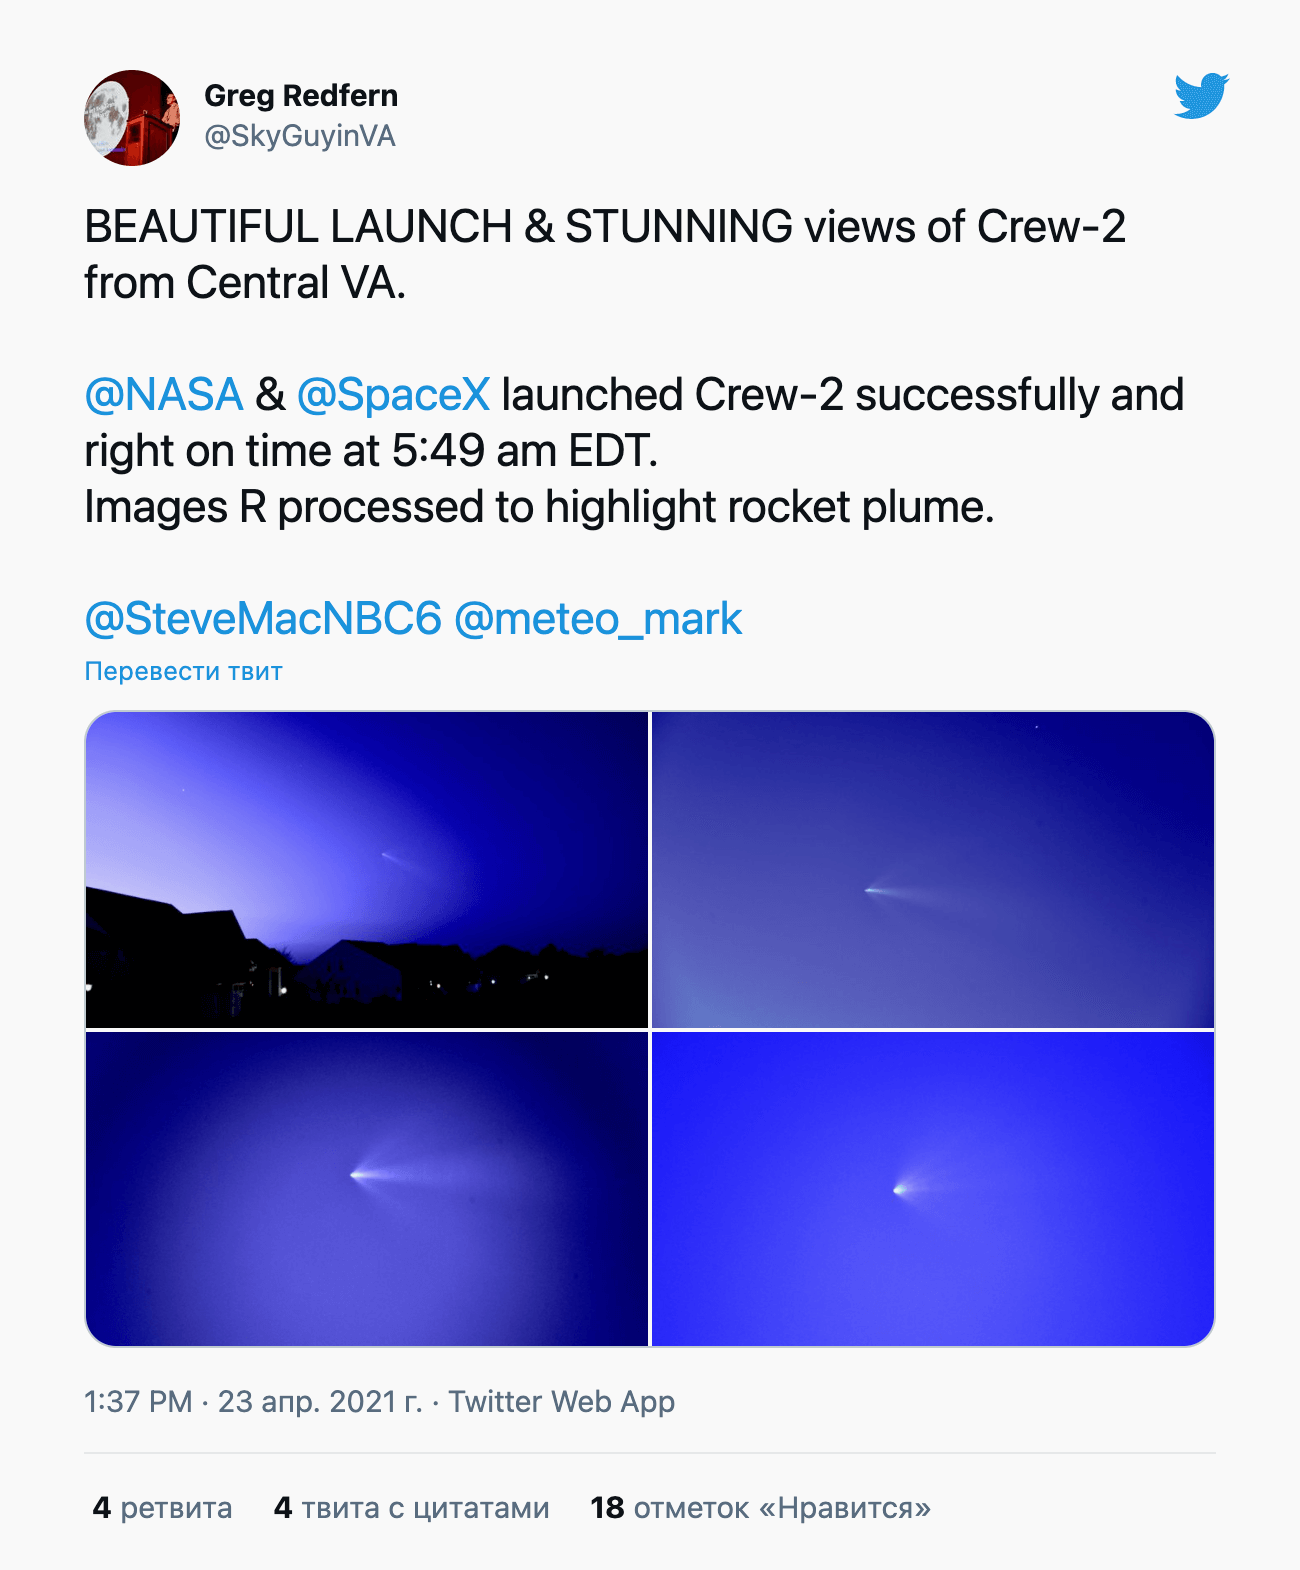This screenshot has height=1570, width=1300.
Task: Follow the @NASA mention link
Action: (164, 395)
